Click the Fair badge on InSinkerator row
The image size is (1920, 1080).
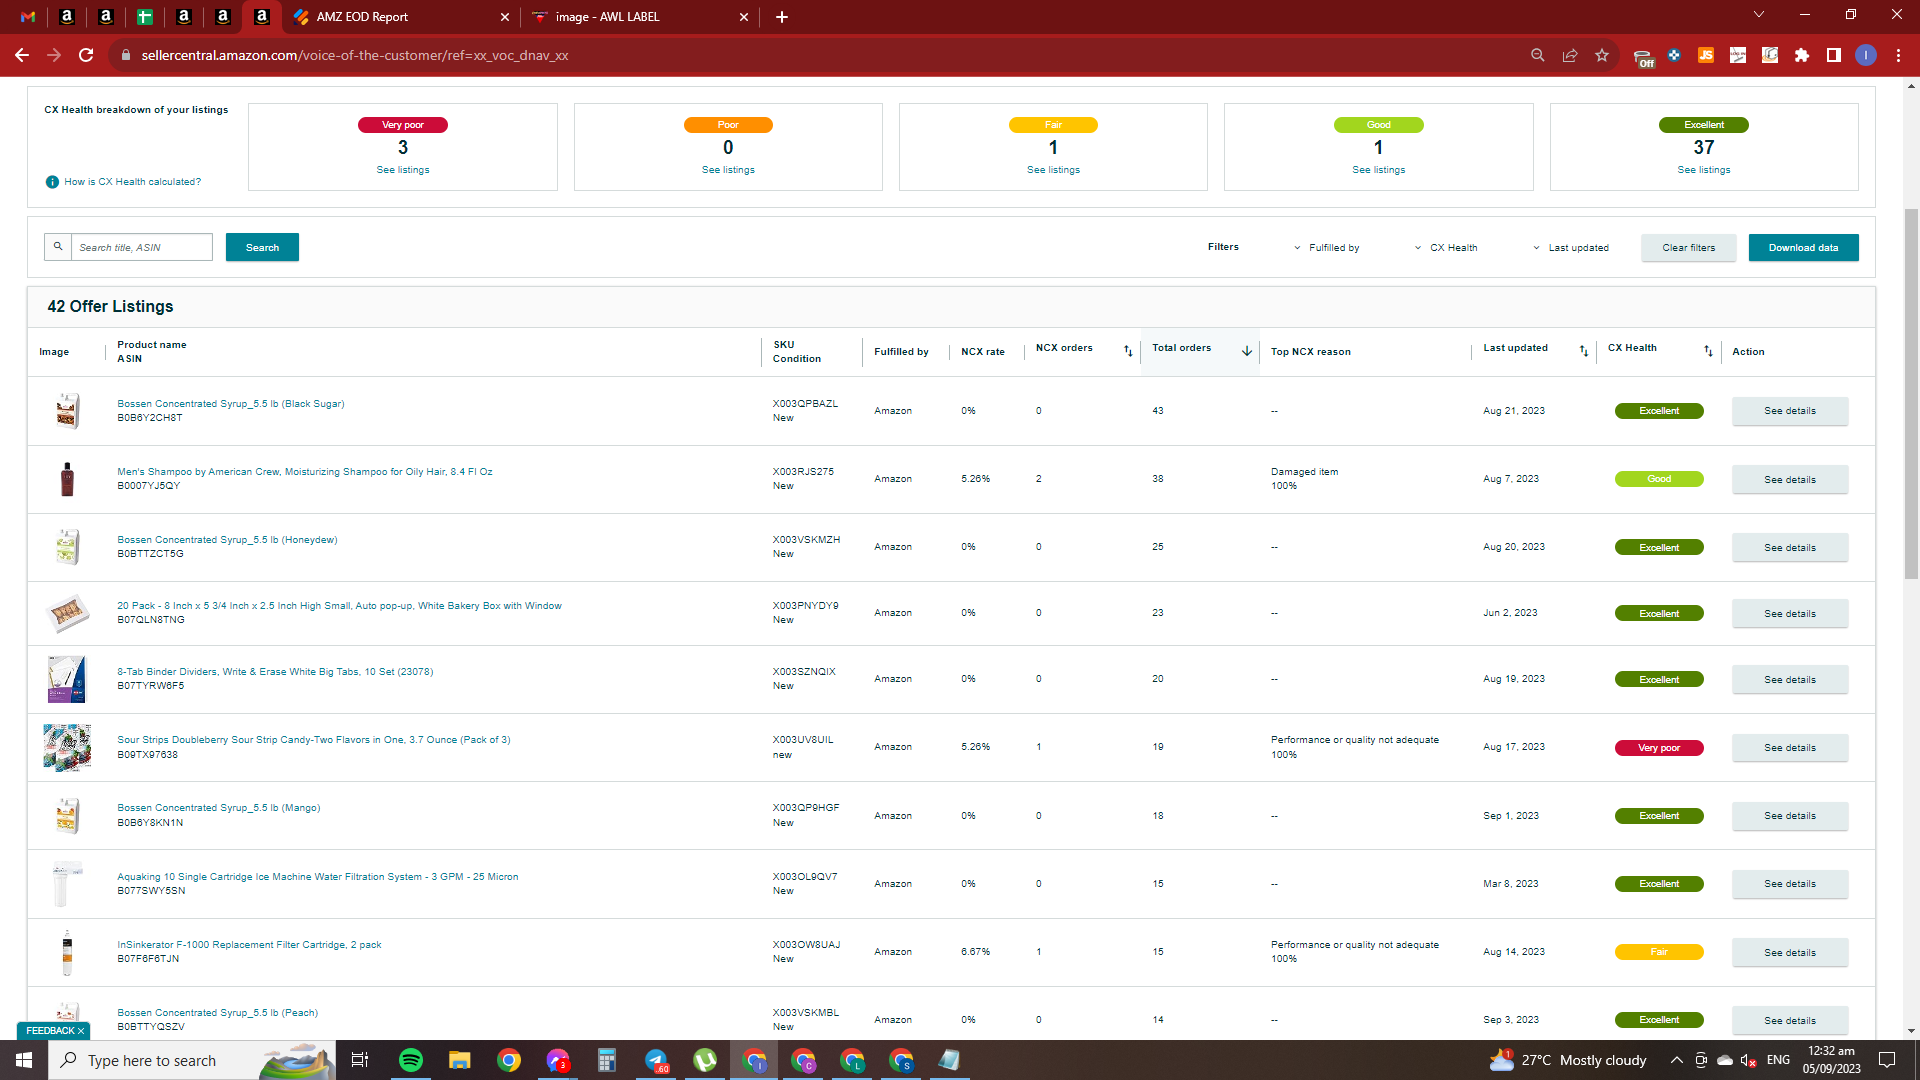[1659, 952]
